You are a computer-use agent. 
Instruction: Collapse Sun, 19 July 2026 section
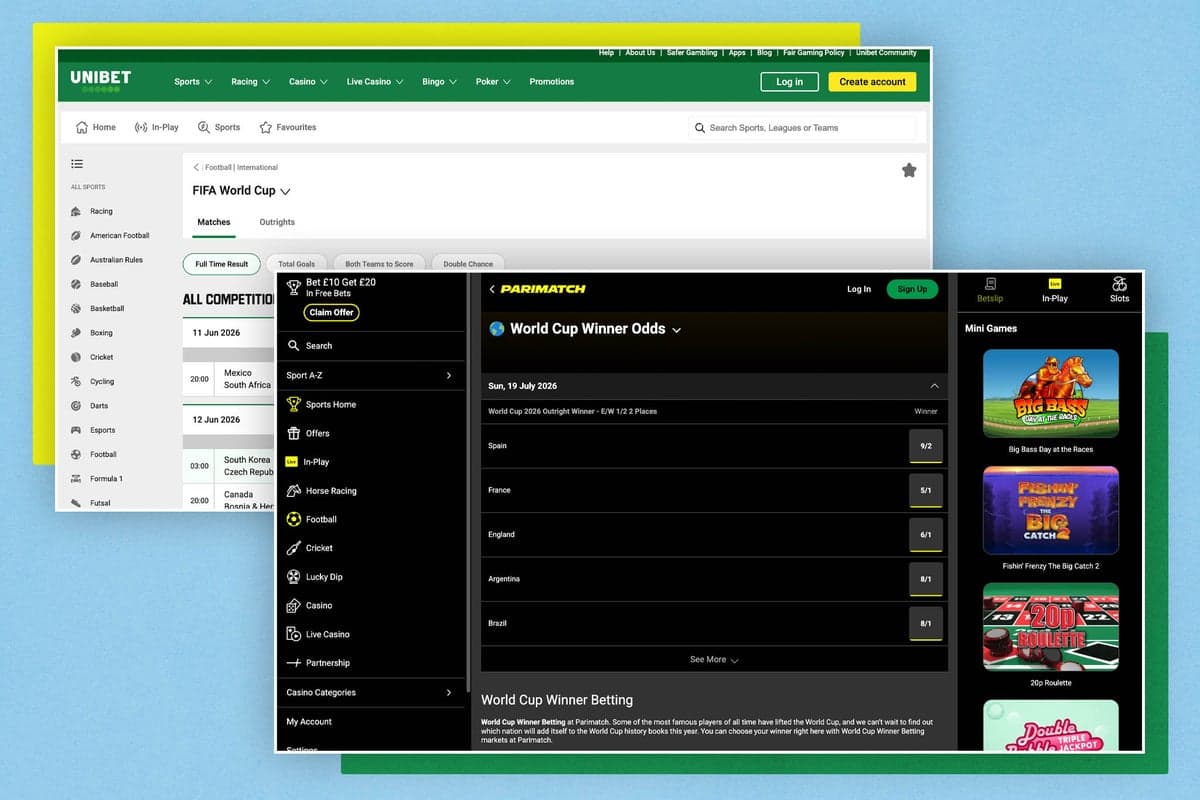934,386
